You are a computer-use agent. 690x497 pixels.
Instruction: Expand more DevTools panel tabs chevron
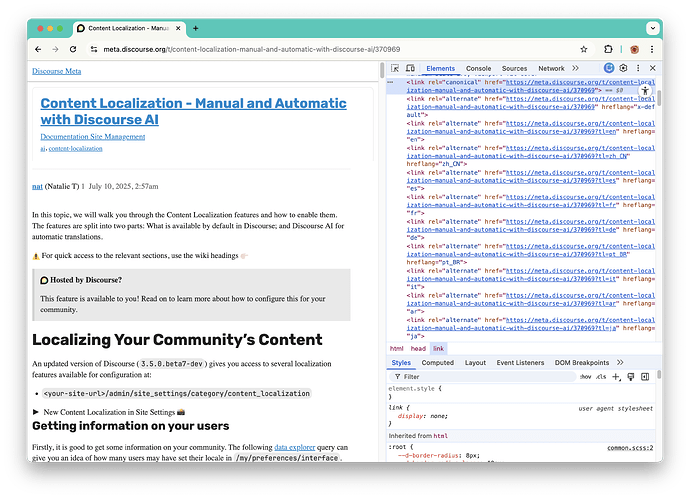[x=576, y=68]
